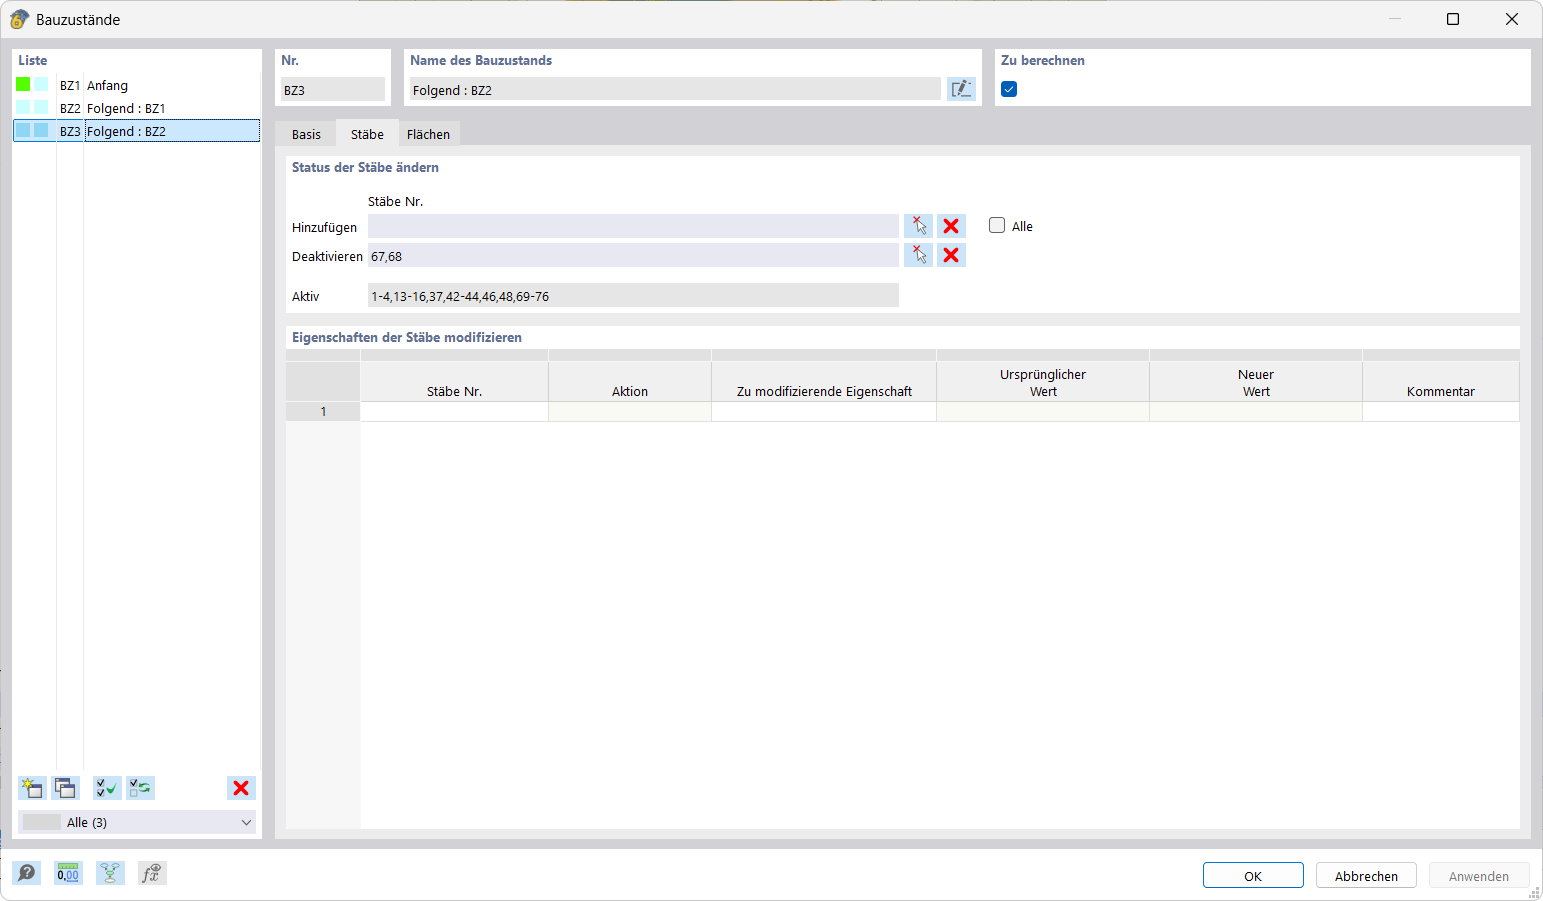The width and height of the screenshot is (1543, 901).
Task: Open the Basis tab
Action: (306, 133)
